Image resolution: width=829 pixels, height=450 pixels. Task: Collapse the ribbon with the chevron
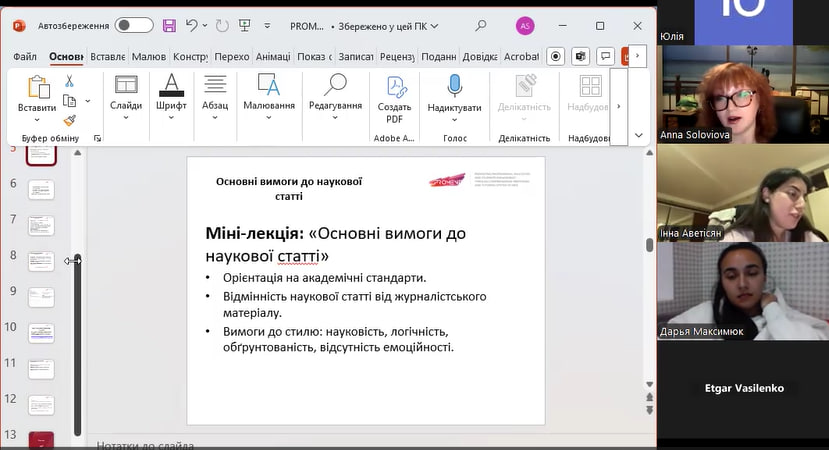[x=639, y=134]
